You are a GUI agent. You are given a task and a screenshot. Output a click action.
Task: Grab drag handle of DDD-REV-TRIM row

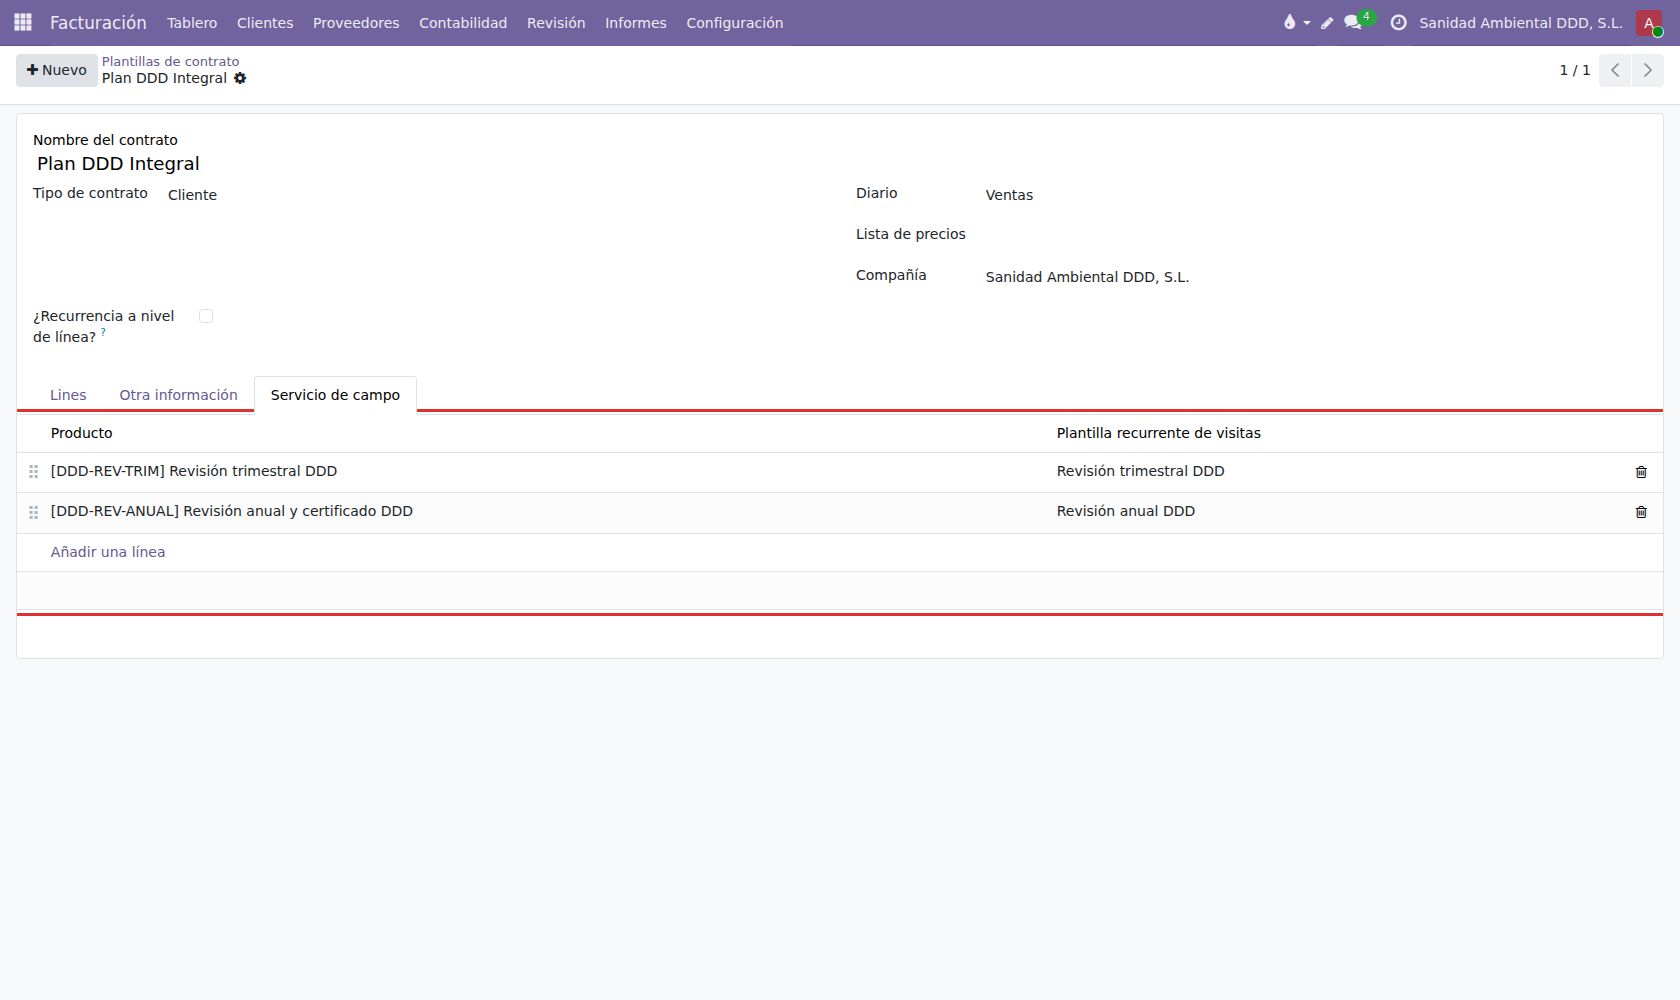coord(33,472)
